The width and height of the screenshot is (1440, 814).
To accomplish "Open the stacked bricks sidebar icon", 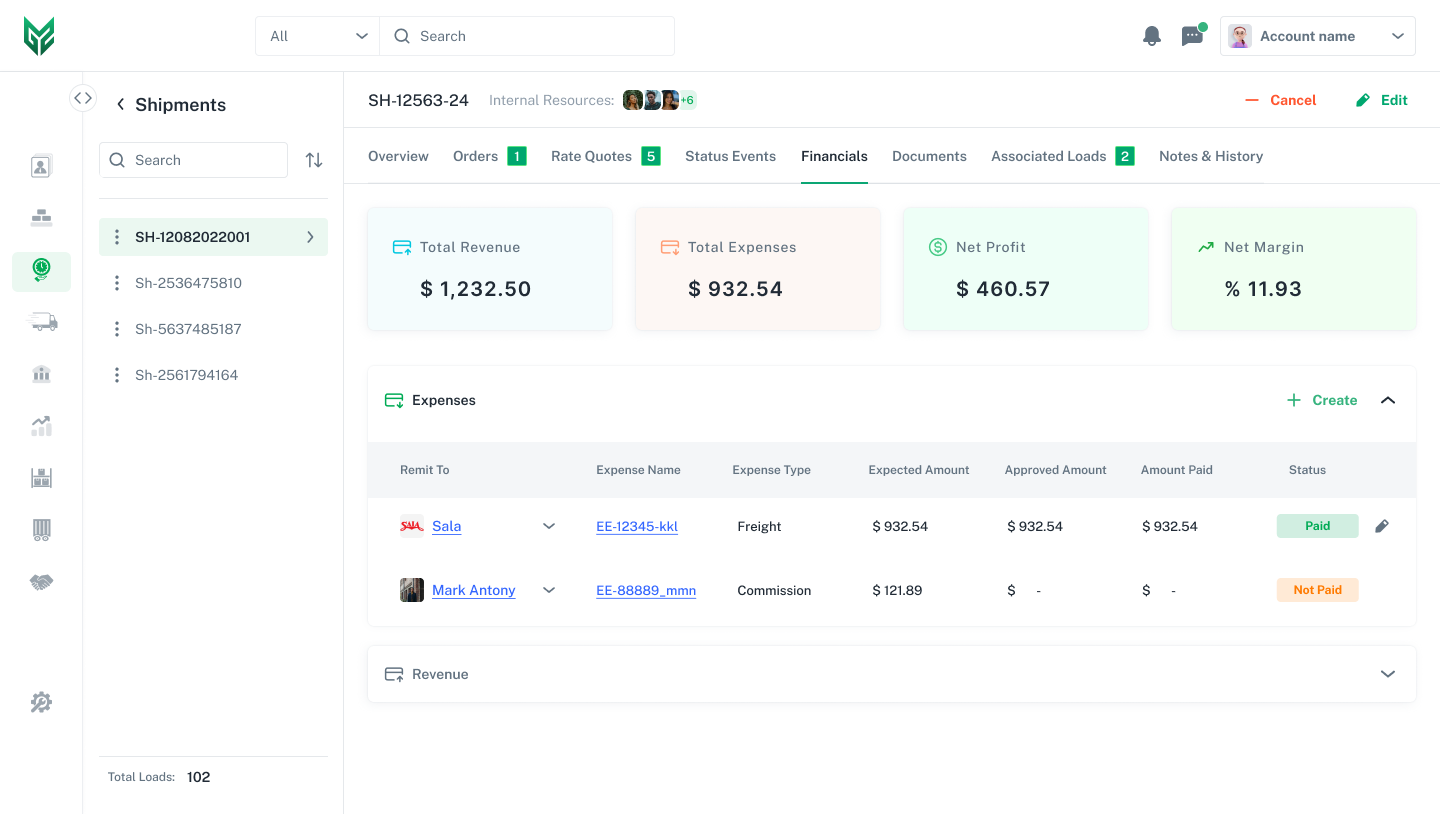I will 41,218.
